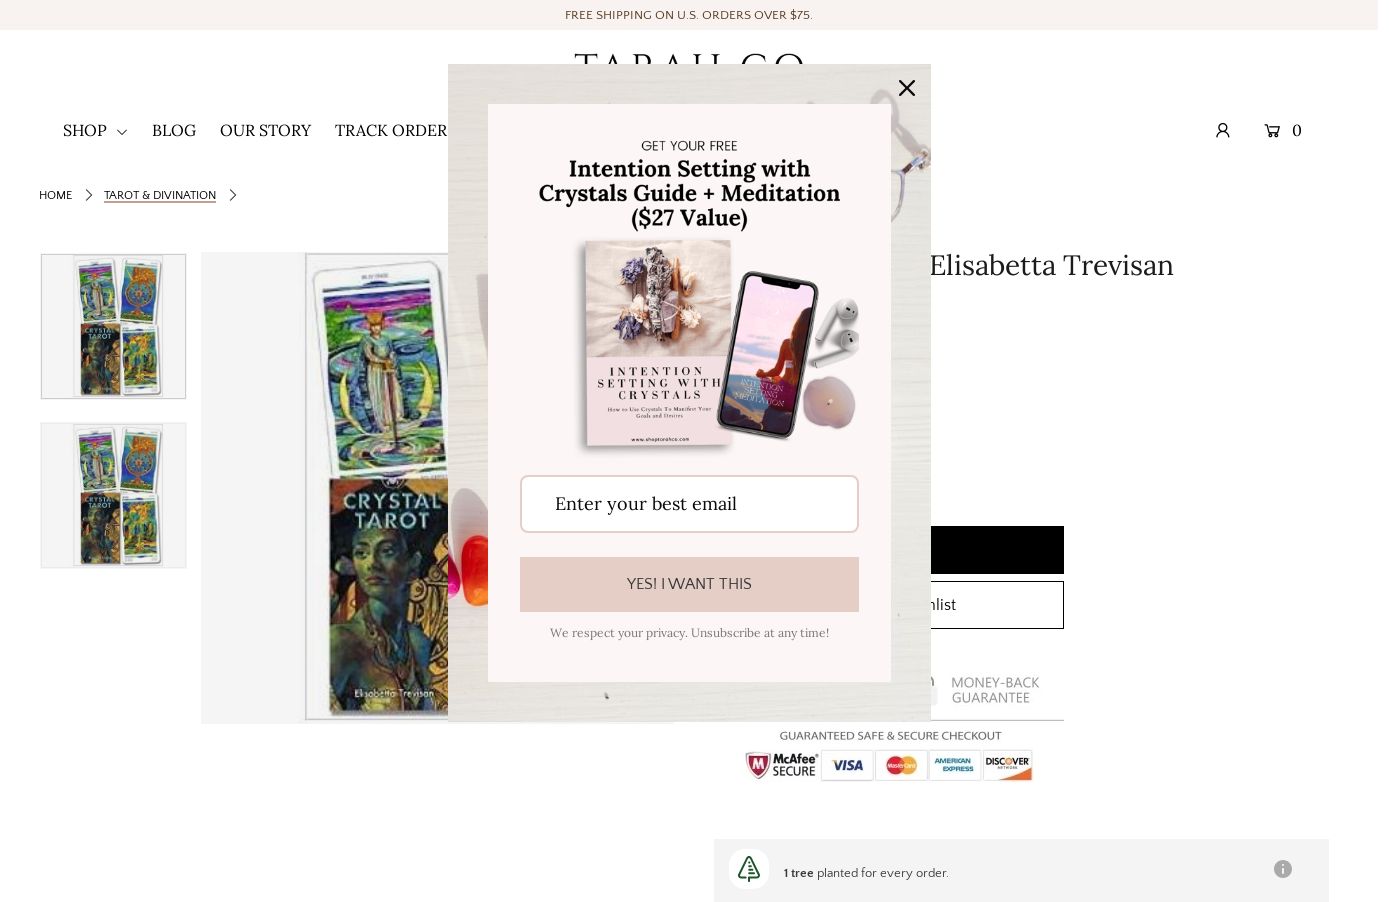Click the Discover card icon
The height and width of the screenshot is (902, 1389).
click(x=1007, y=765)
